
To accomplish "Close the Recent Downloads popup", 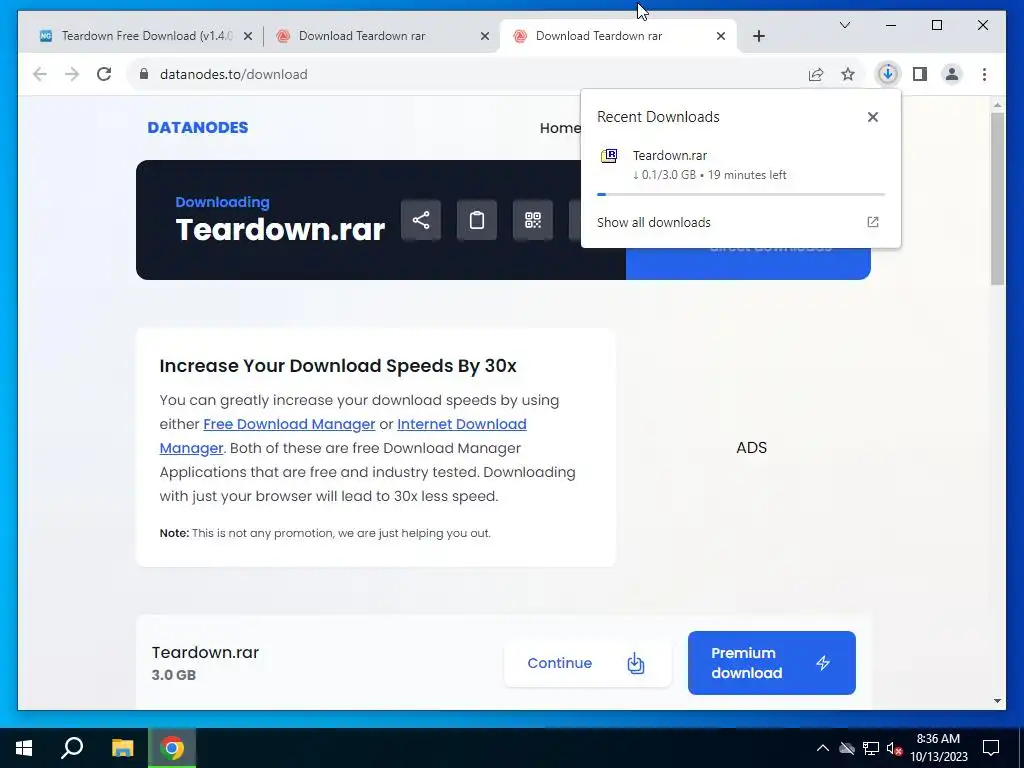I will pos(872,117).
